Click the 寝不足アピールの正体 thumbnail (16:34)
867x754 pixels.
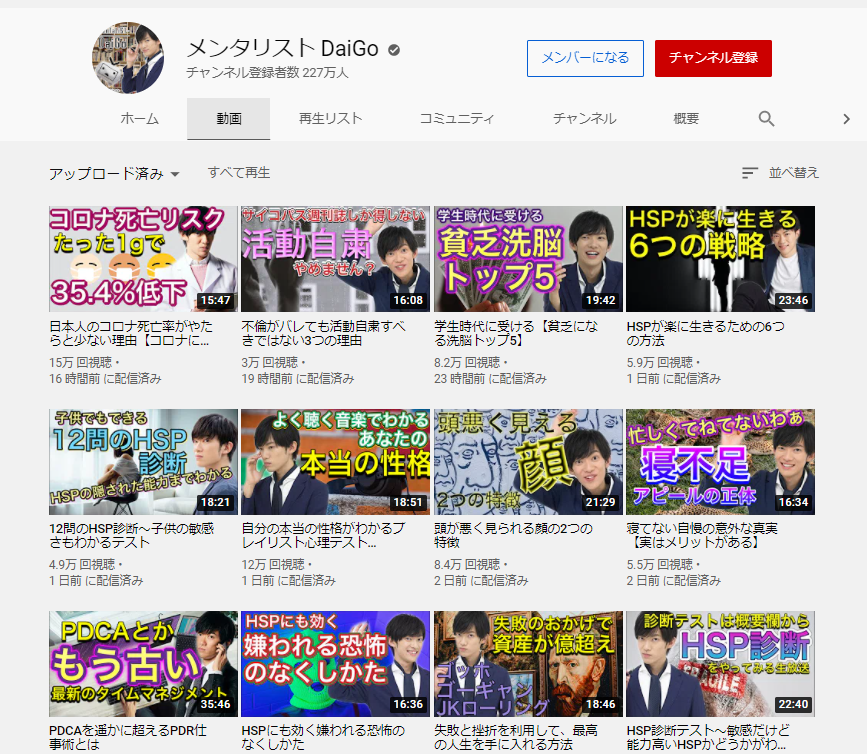tap(720, 462)
